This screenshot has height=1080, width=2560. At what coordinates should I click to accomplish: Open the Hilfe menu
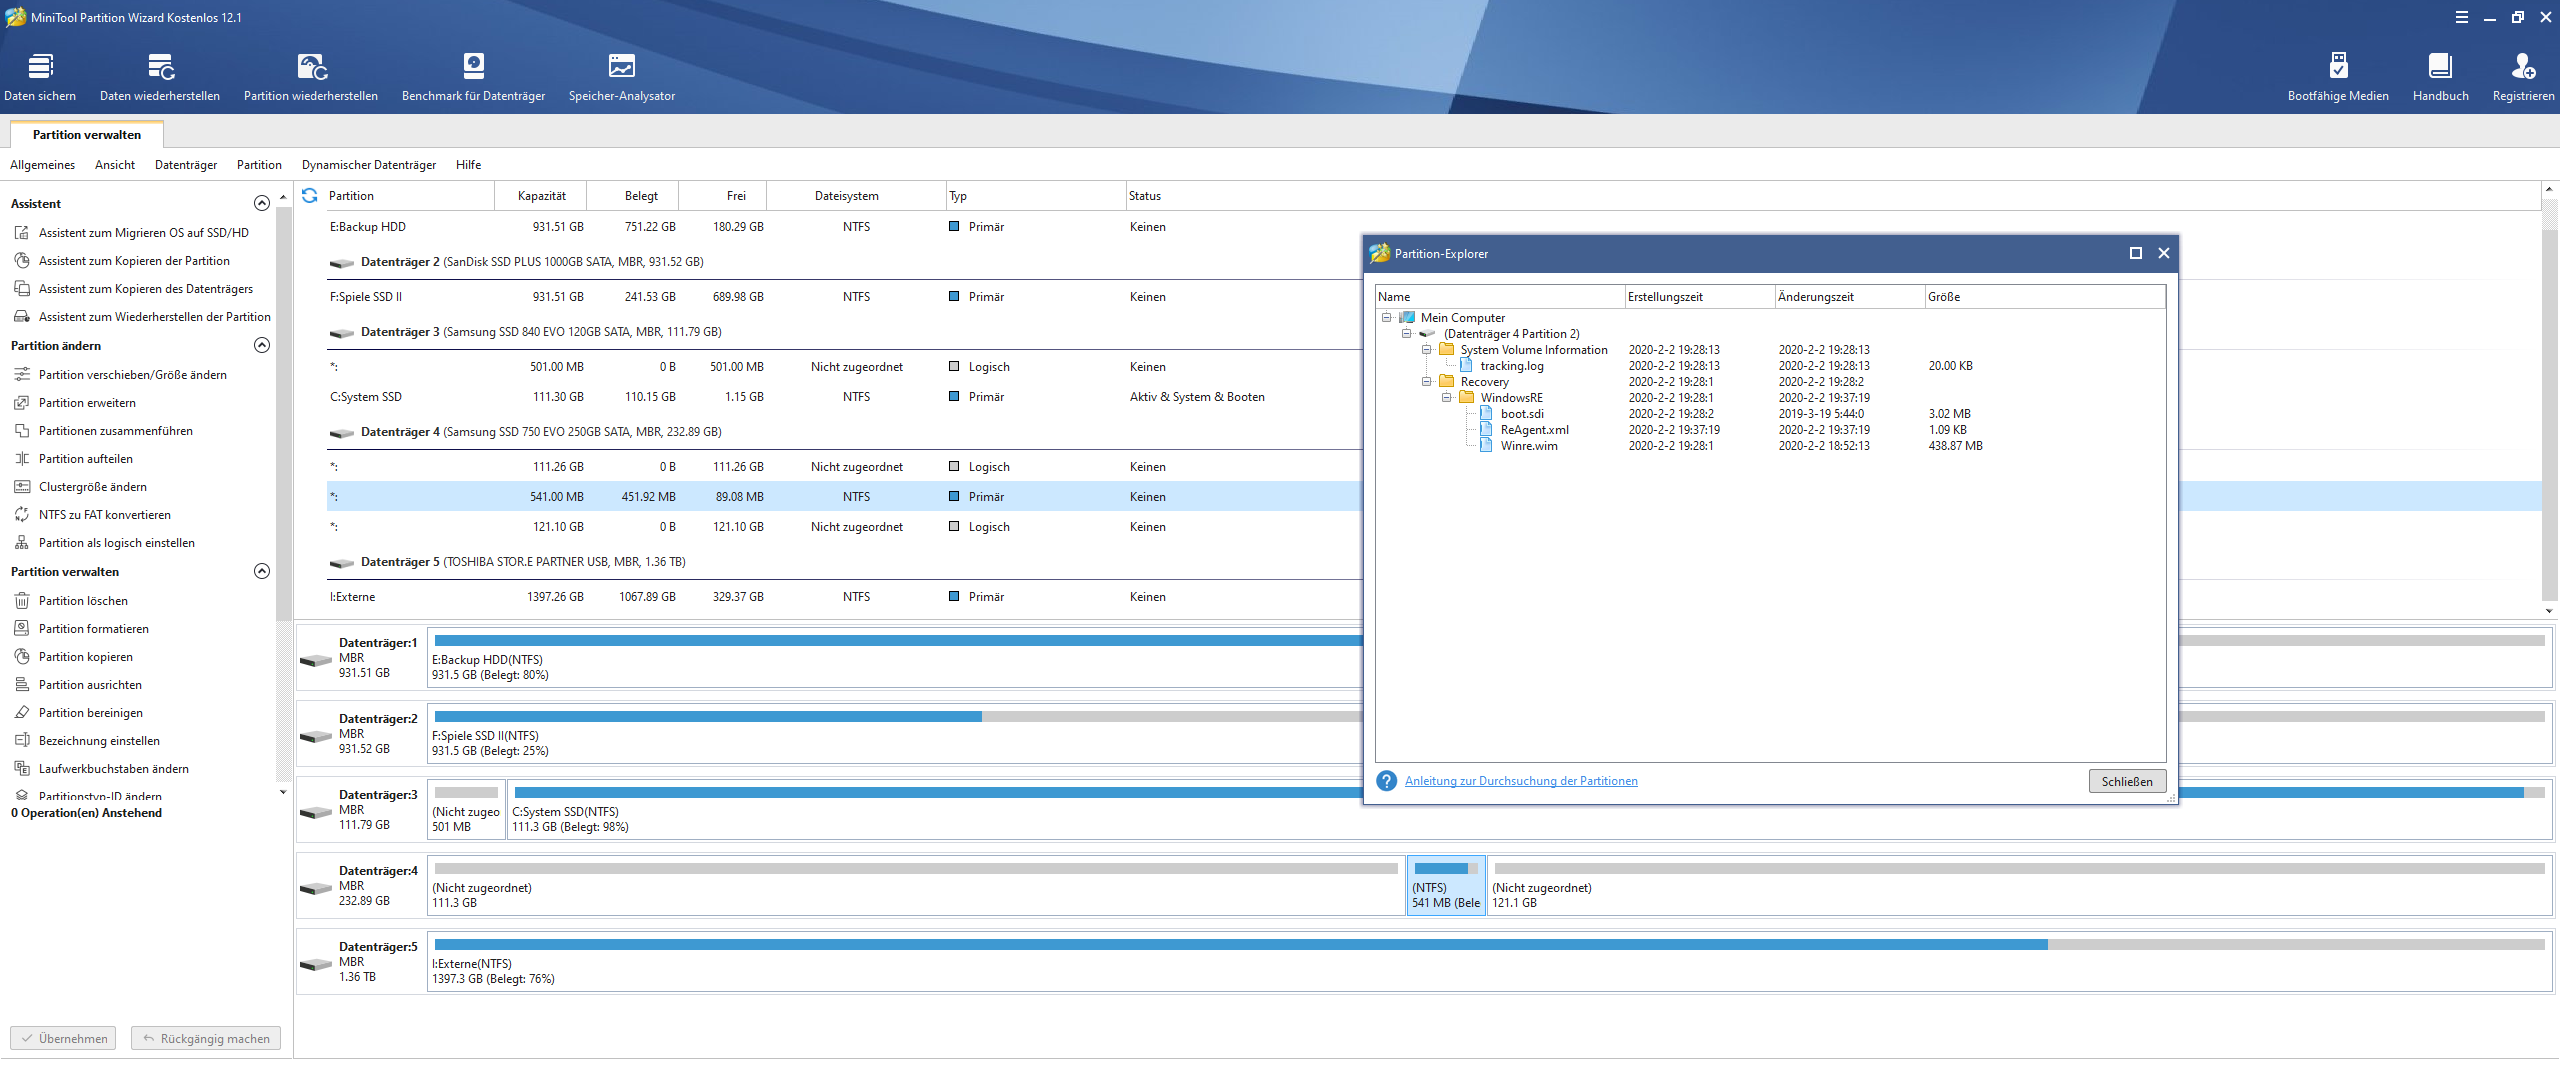pos(468,165)
